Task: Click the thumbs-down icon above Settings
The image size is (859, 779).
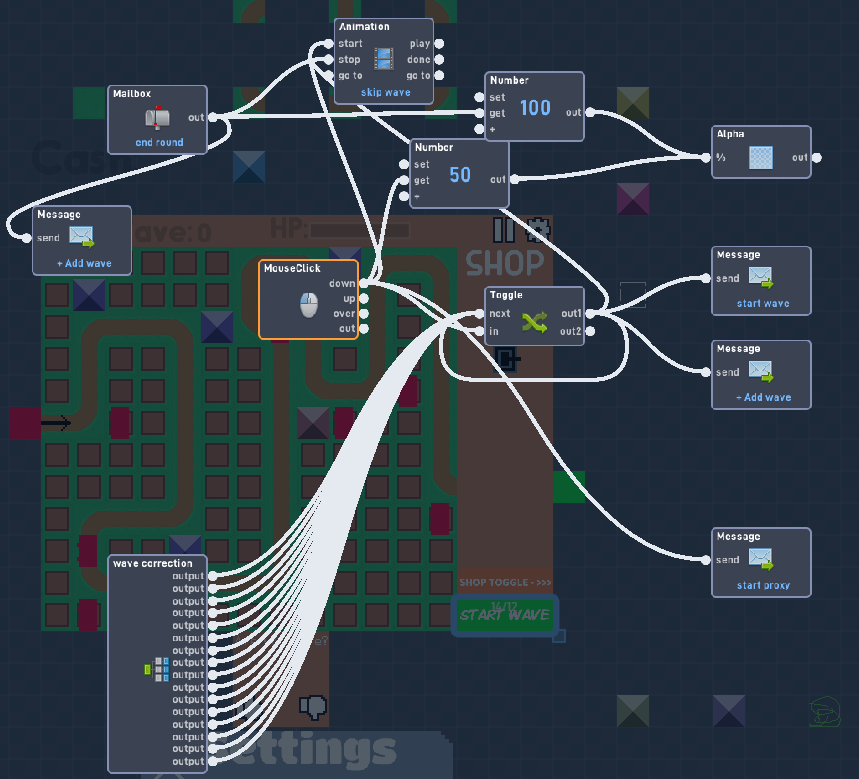Action: (313, 707)
